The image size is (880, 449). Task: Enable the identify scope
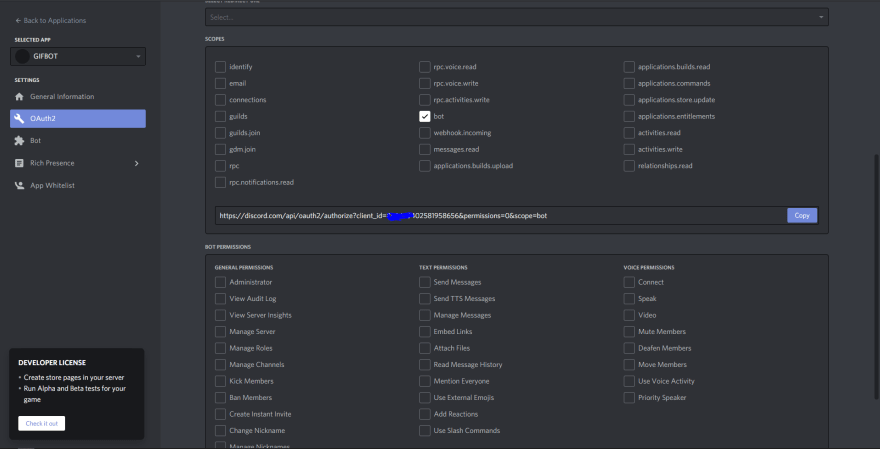pyautogui.click(x=220, y=67)
